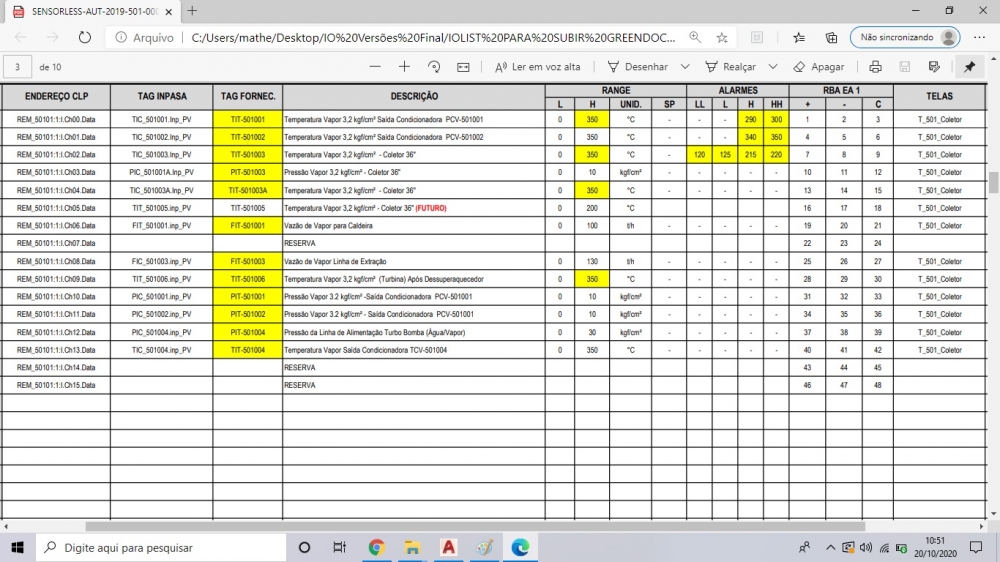Click the save as icon
This screenshot has height=562, width=1000.
click(934, 66)
